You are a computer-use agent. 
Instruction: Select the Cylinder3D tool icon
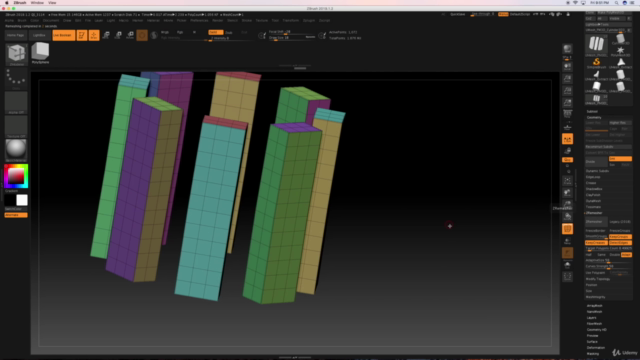tap(620, 39)
